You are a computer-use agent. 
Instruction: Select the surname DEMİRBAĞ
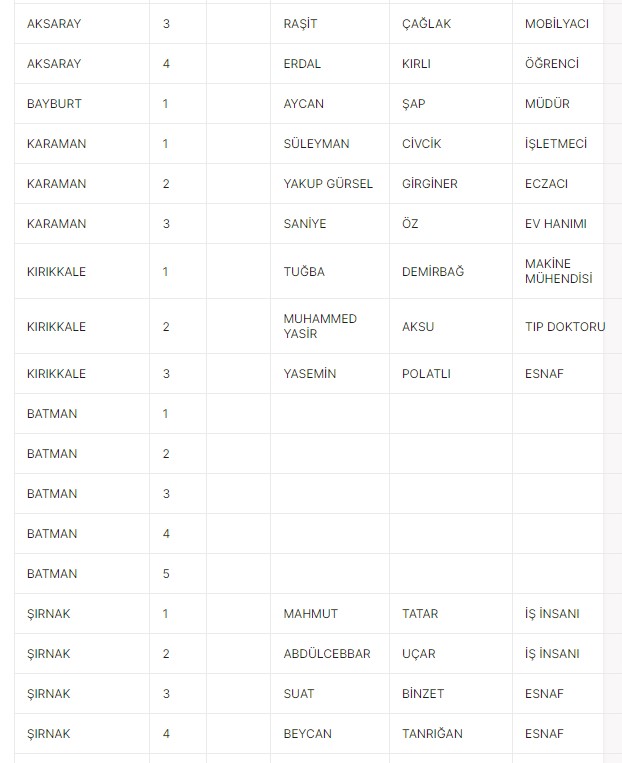(x=433, y=272)
